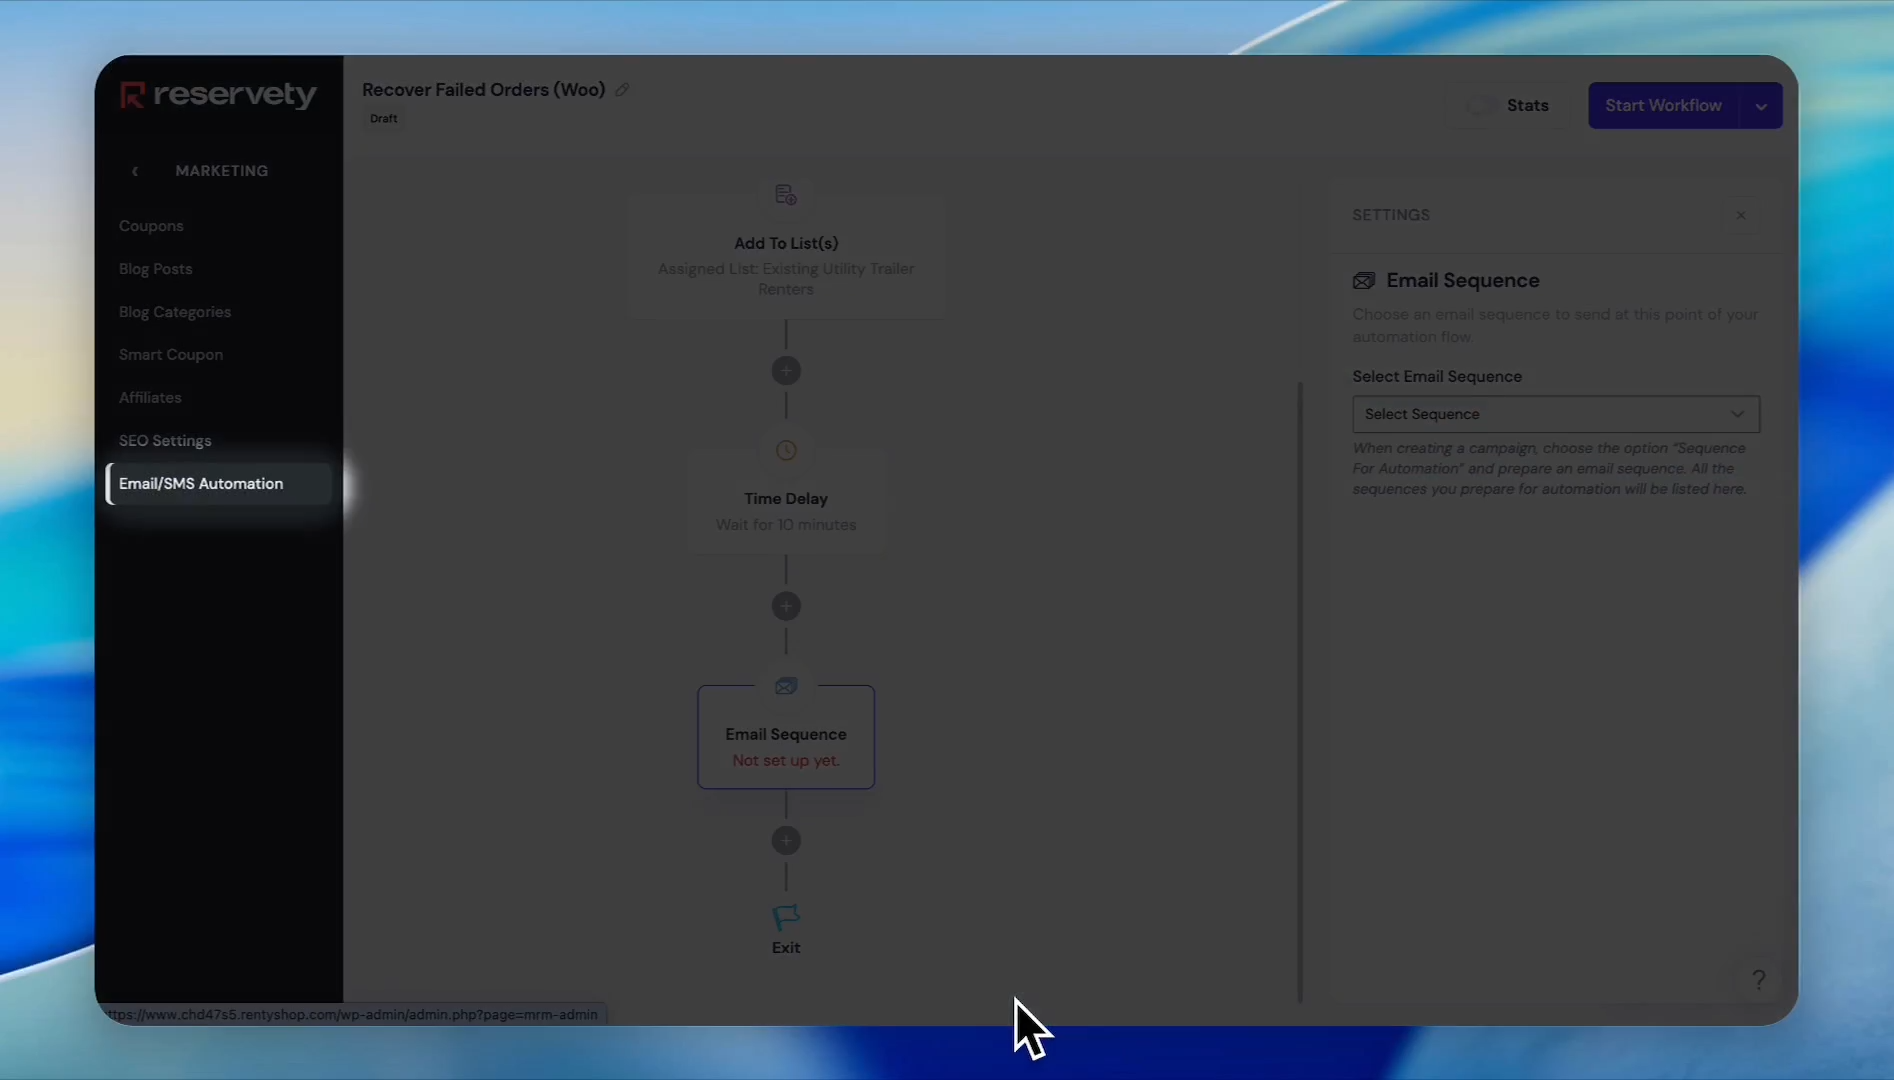Viewport: 1894px width, 1080px height.
Task: Click the Email Sequence envelope icon on the step
Action: [786, 686]
